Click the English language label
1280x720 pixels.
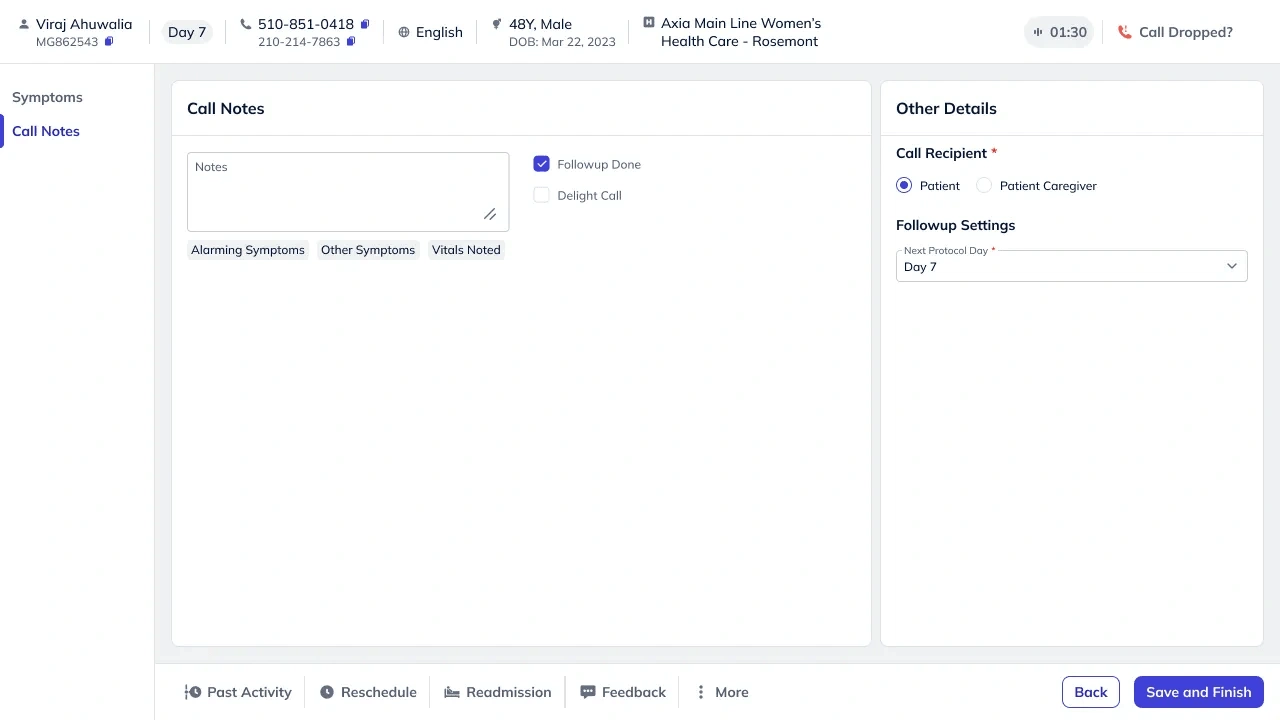(x=439, y=32)
